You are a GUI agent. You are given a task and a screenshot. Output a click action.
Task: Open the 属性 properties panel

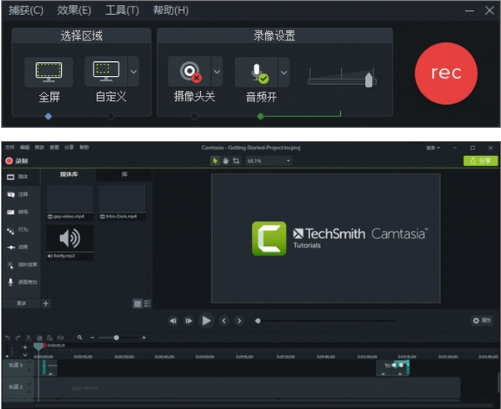482,320
